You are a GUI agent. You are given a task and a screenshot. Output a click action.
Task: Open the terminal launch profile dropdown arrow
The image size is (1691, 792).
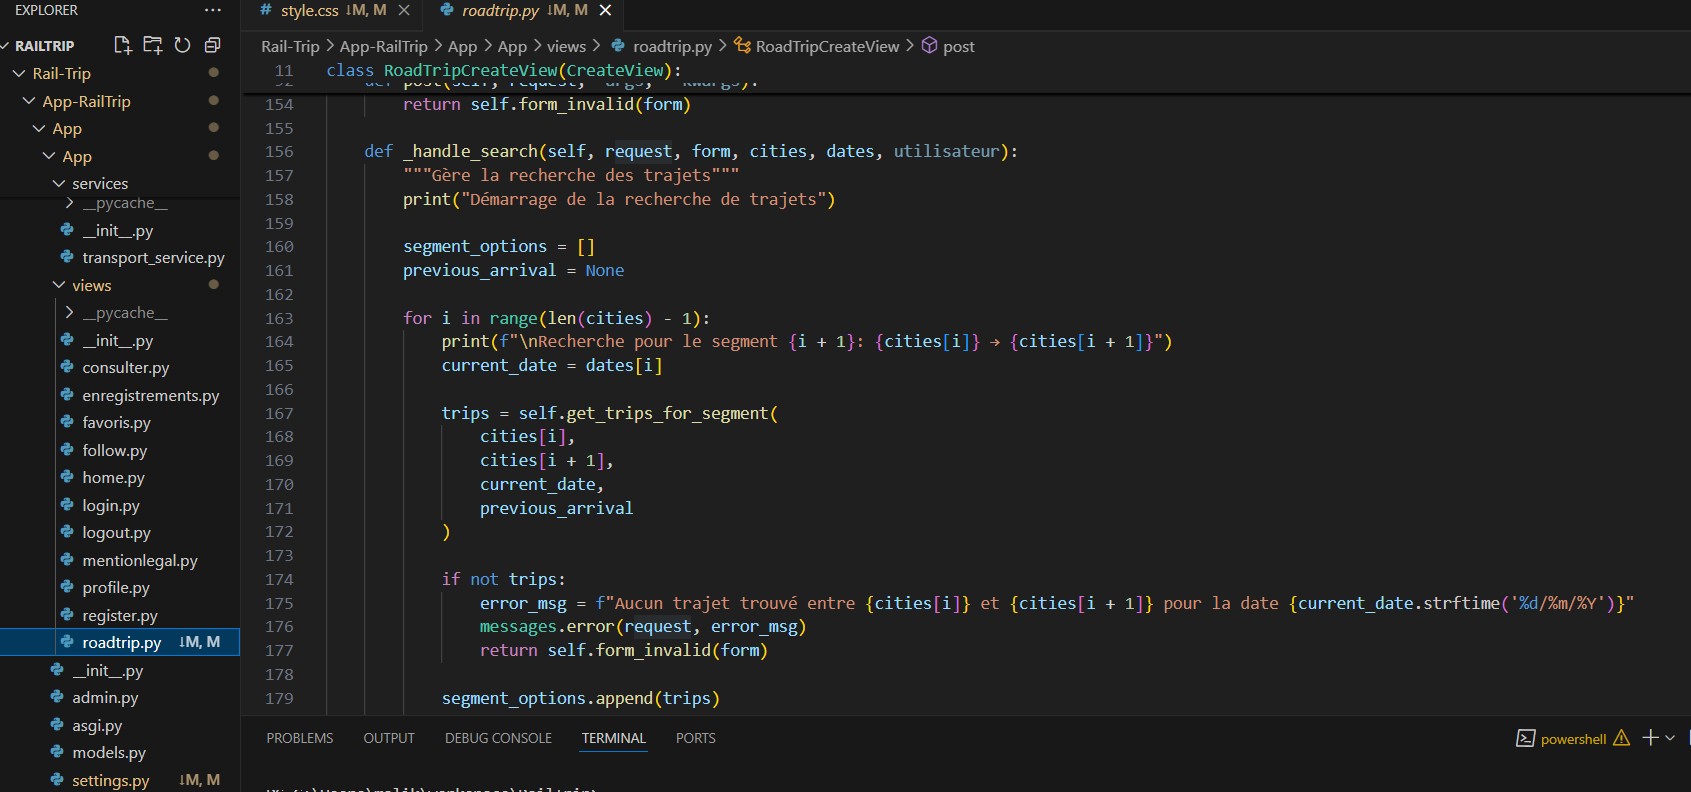(1670, 738)
